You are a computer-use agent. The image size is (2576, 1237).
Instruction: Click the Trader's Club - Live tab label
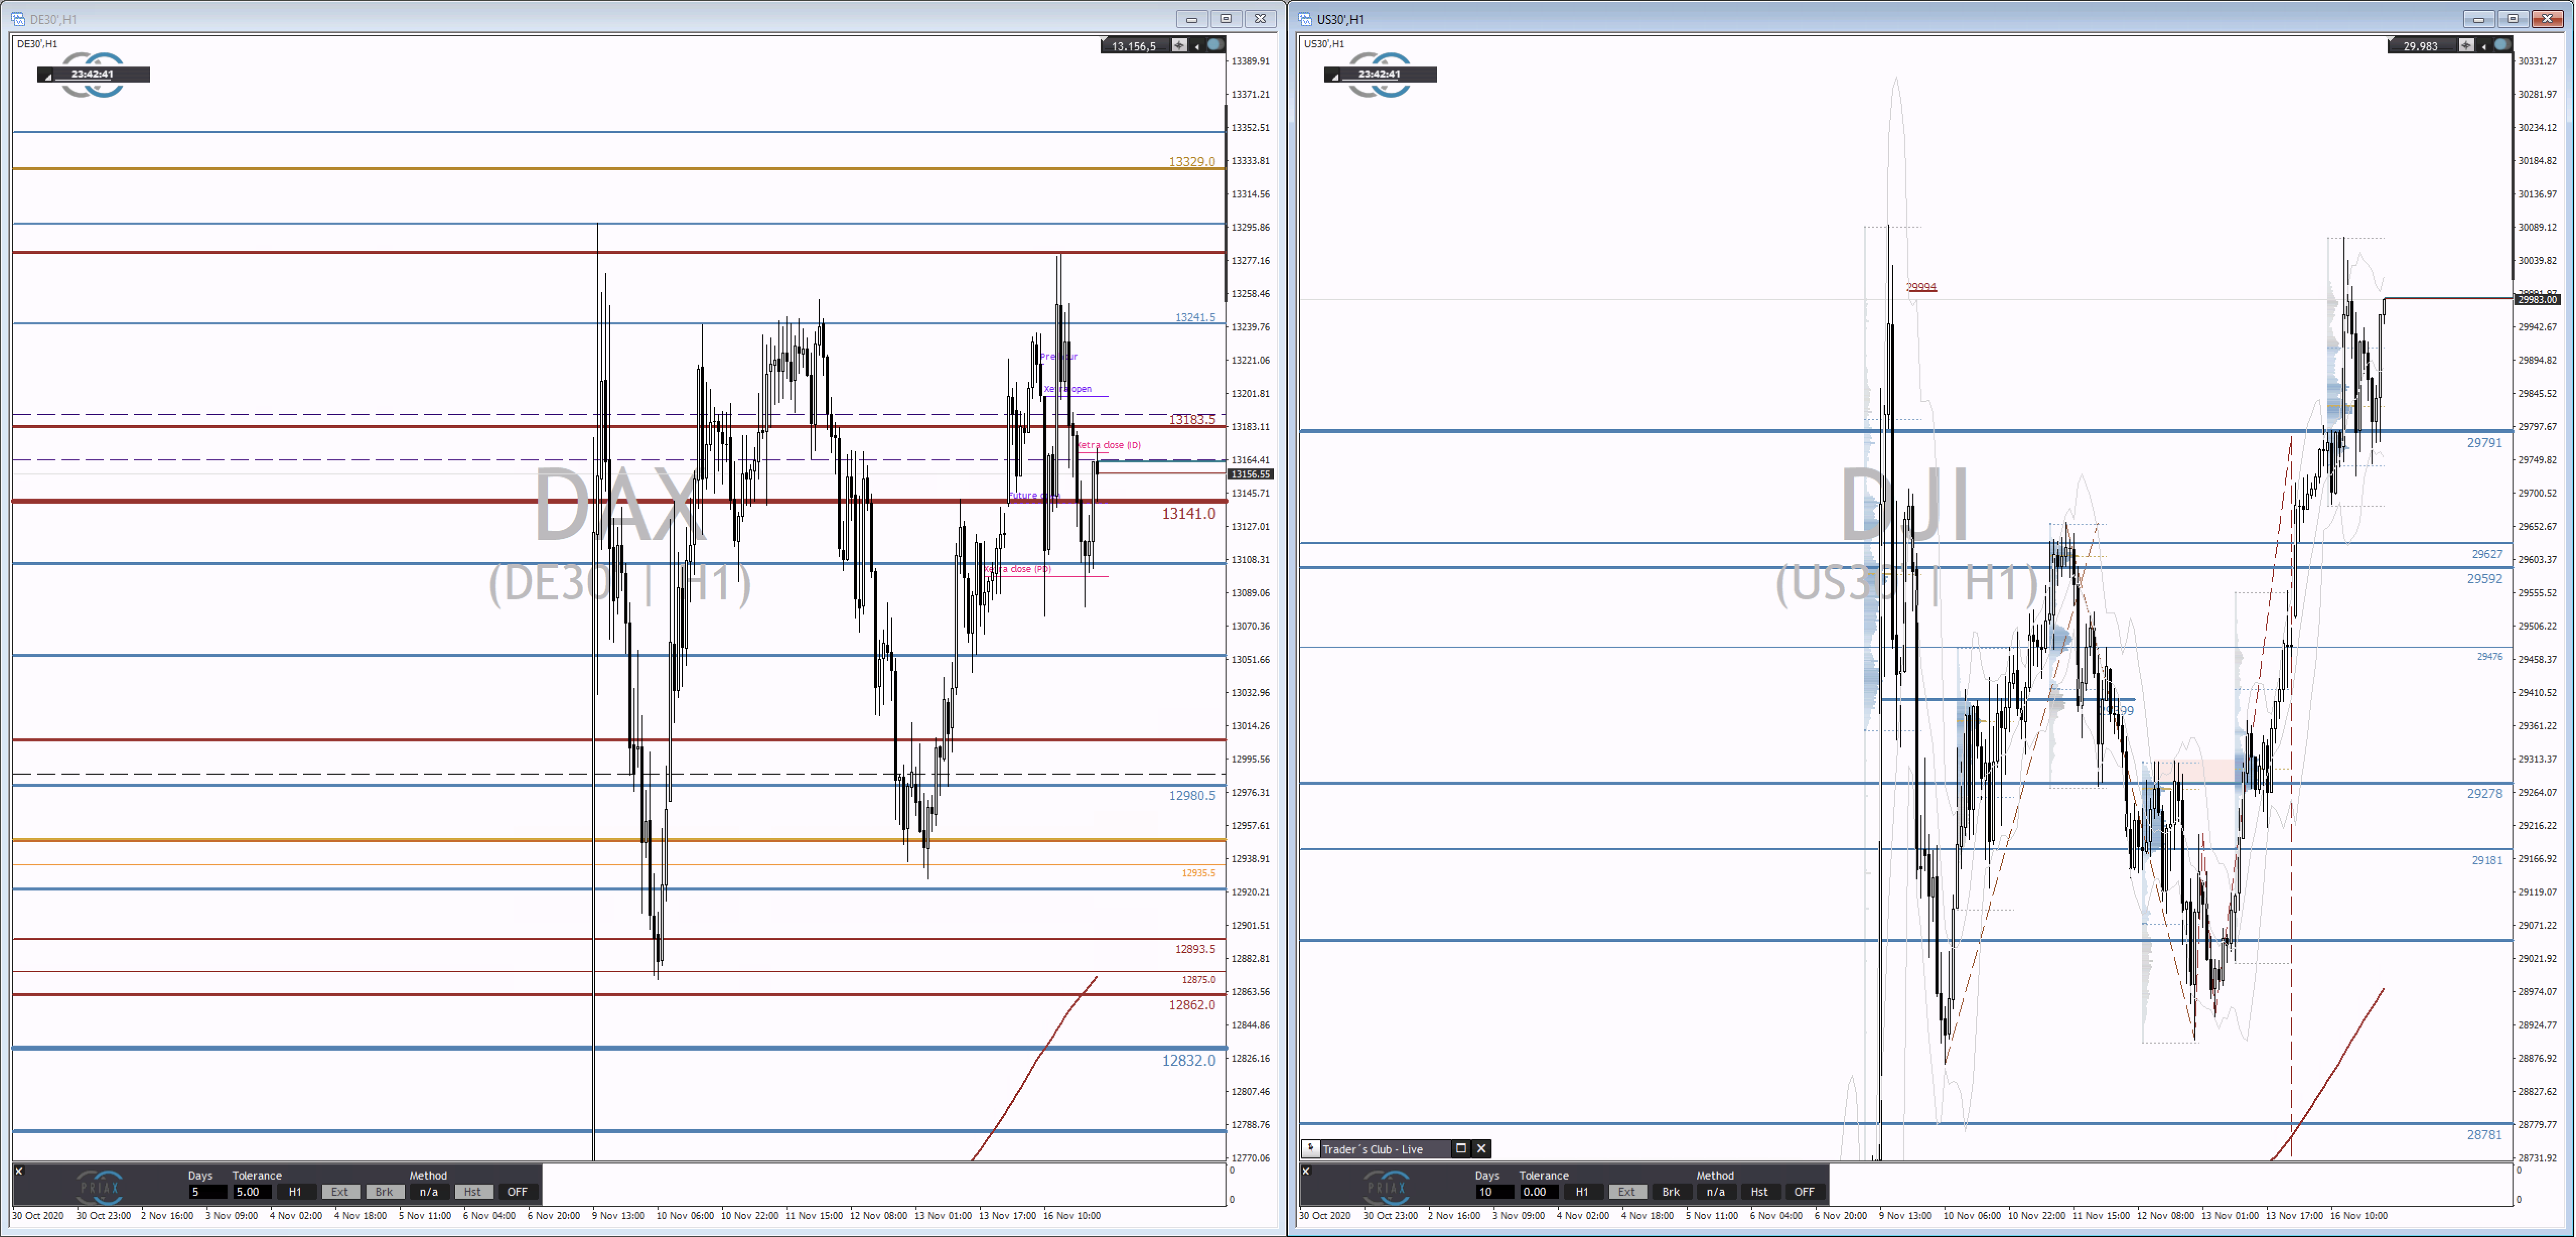pyautogui.click(x=1372, y=1149)
